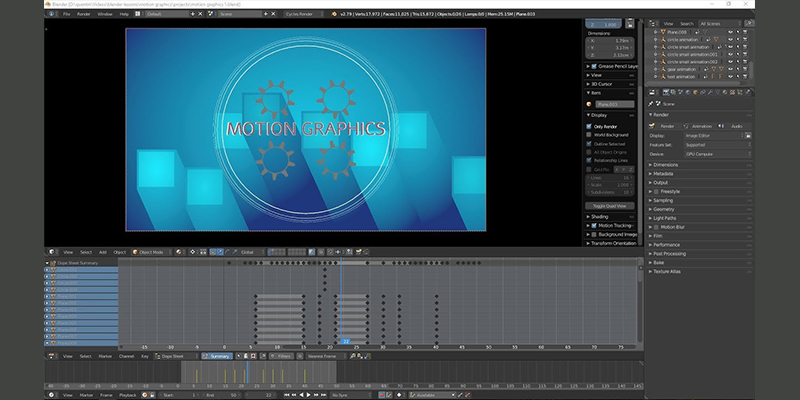
Task: Open the No Sync playback dropdown
Action: (x=351, y=395)
